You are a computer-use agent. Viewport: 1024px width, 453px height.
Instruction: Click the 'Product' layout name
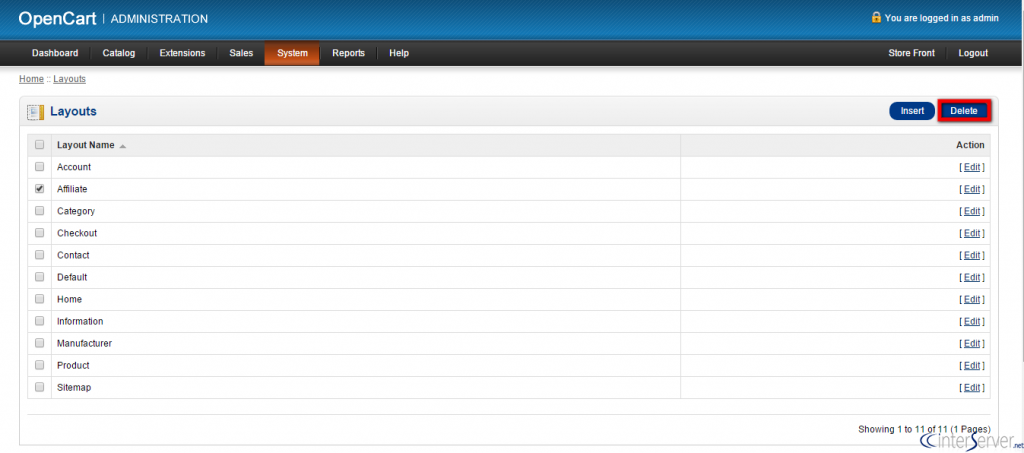(73, 366)
